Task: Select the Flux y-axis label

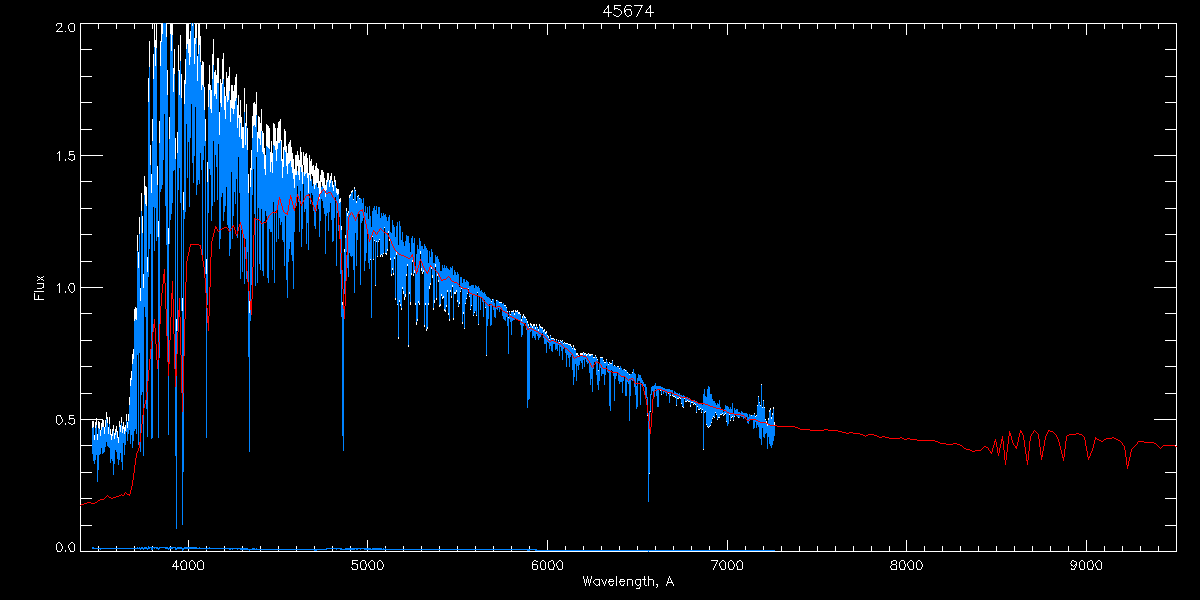Action: pos(40,288)
